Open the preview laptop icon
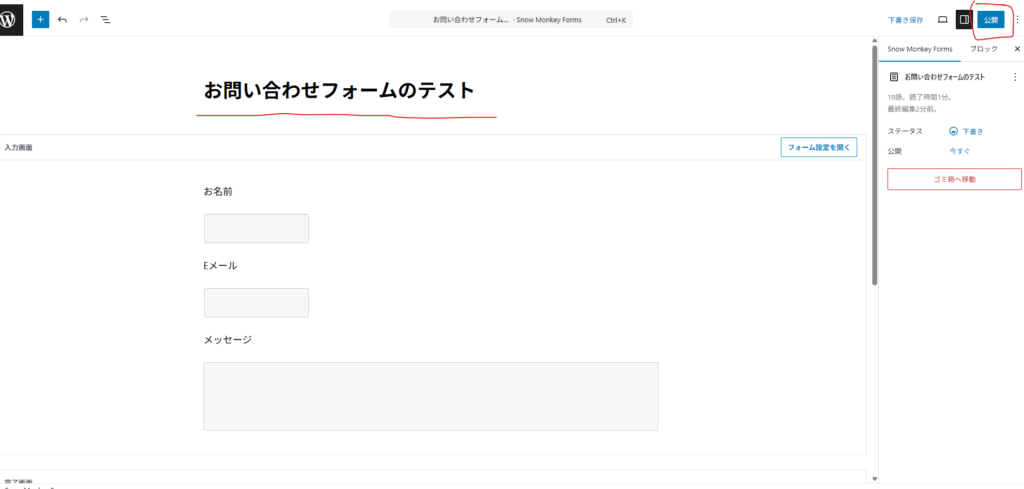Viewport: 1024px width, 489px height. tap(942, 20)
